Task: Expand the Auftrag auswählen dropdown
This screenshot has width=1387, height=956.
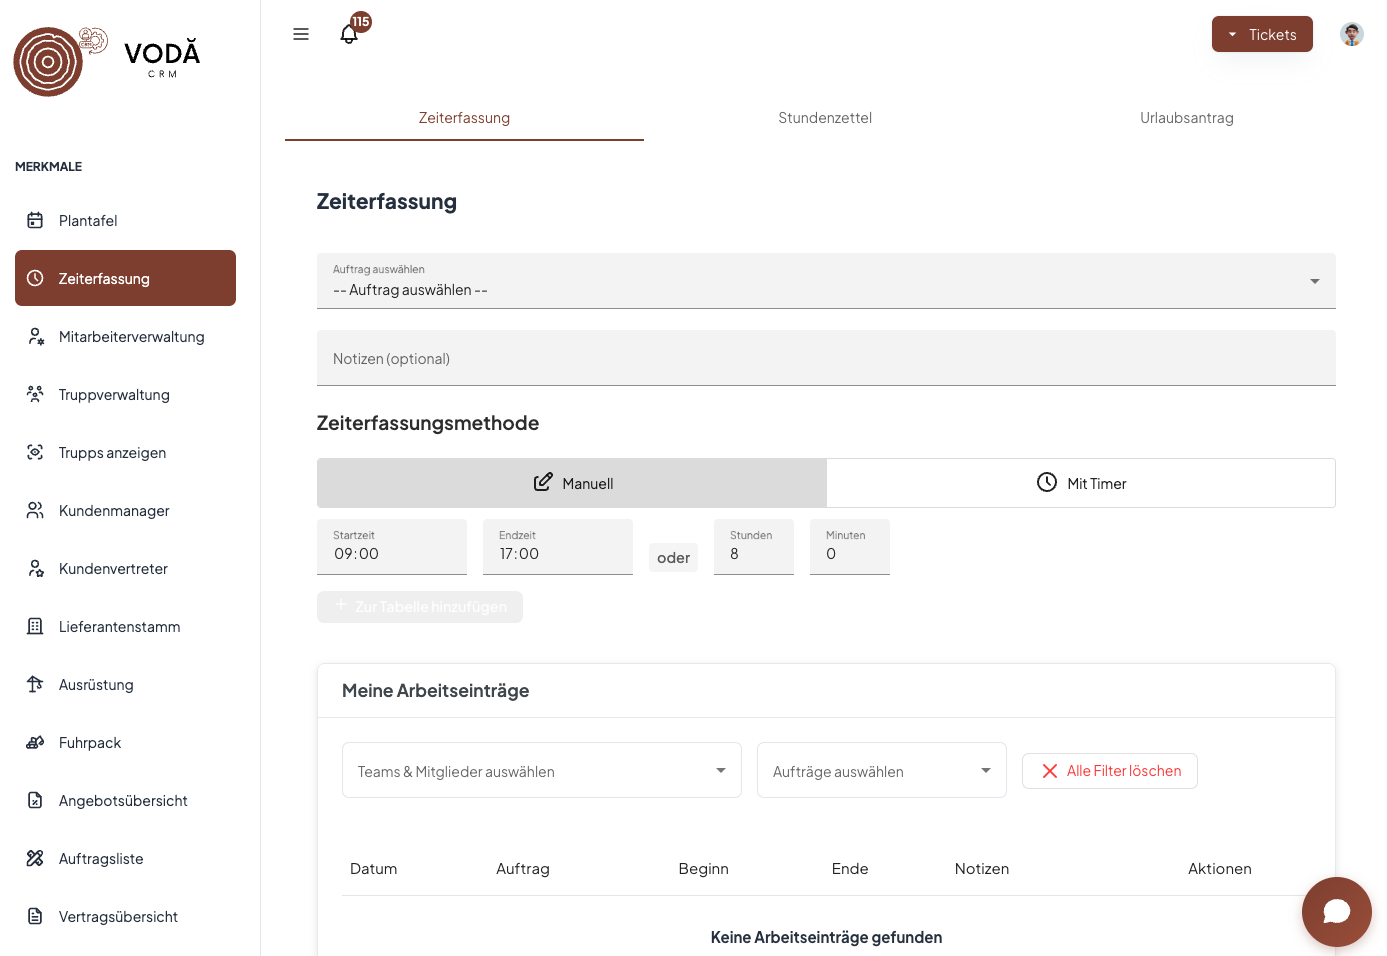Action: point(826,281)
